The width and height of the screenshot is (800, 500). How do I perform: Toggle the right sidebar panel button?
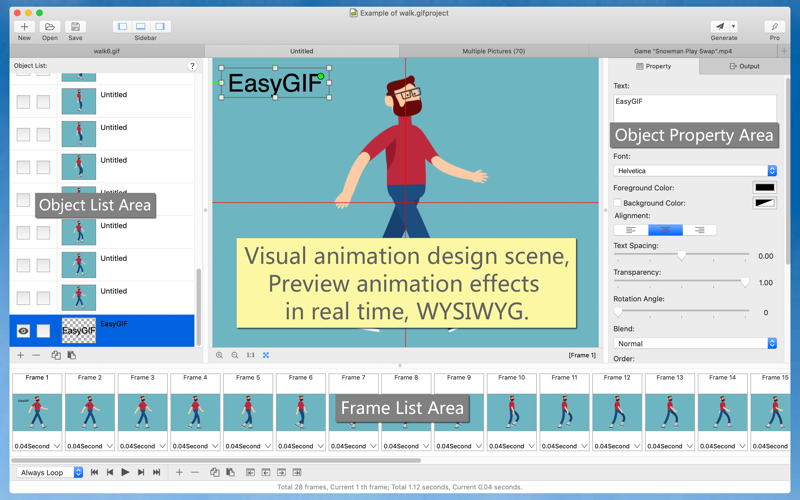[160, 27]
